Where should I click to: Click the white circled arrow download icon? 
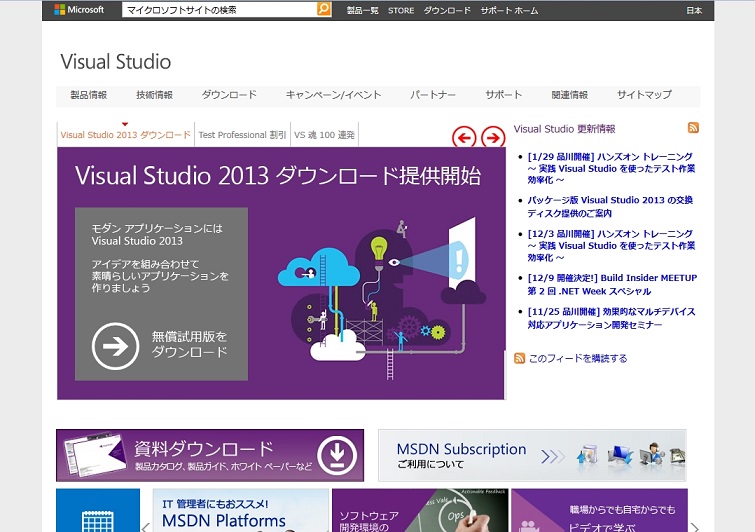115,345
